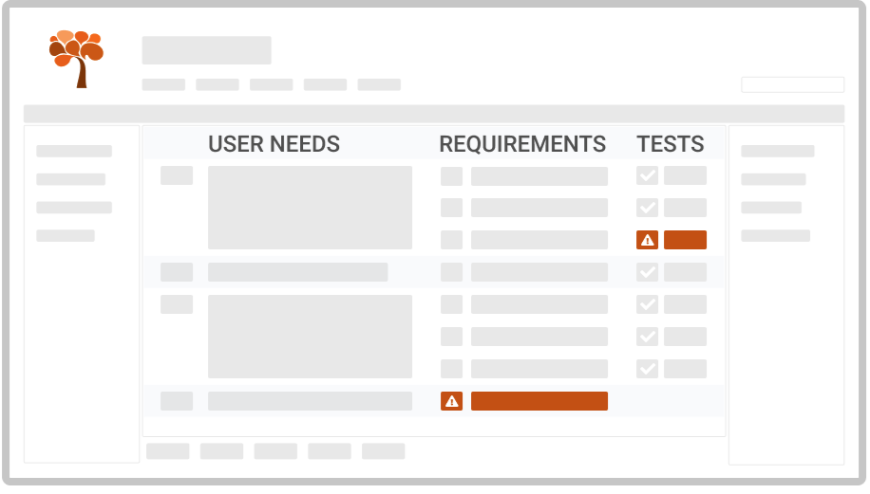The width and height of the screenshot is (870, 494).
Task: Select the first item in the right sidebar
Action: point(777,151)
